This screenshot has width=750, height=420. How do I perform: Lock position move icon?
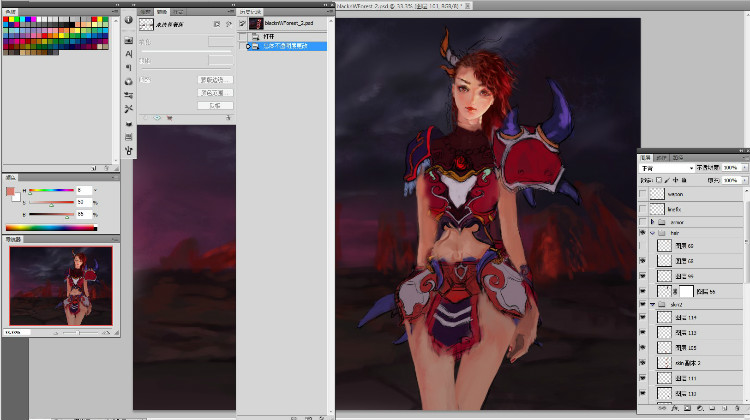675,180
